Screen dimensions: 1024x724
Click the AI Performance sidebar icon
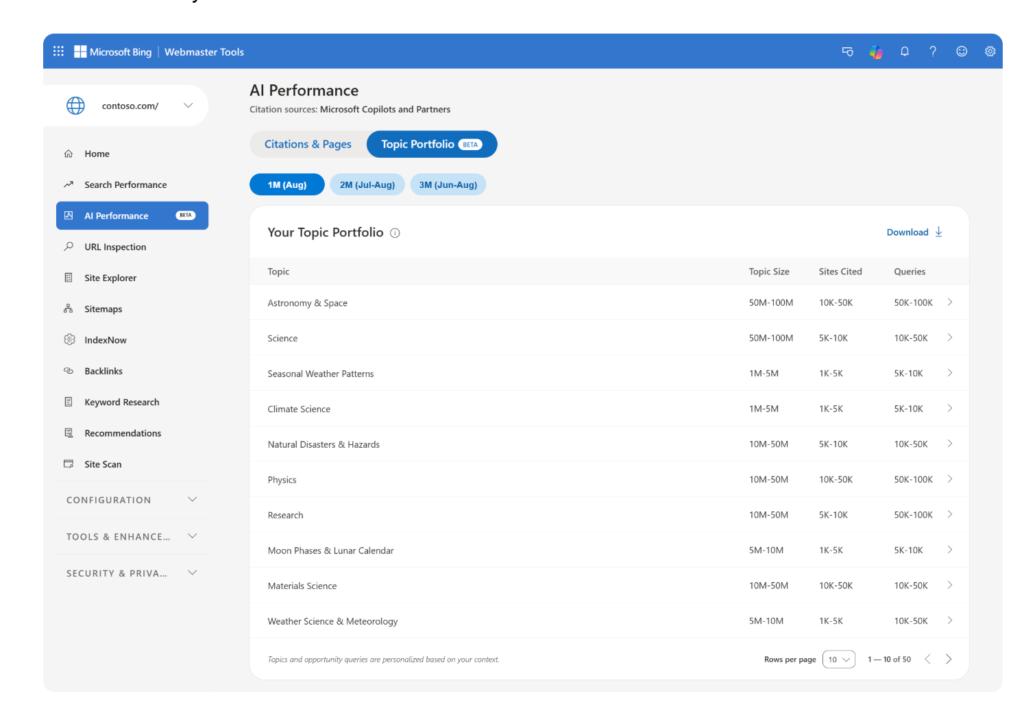pos(69,215)
